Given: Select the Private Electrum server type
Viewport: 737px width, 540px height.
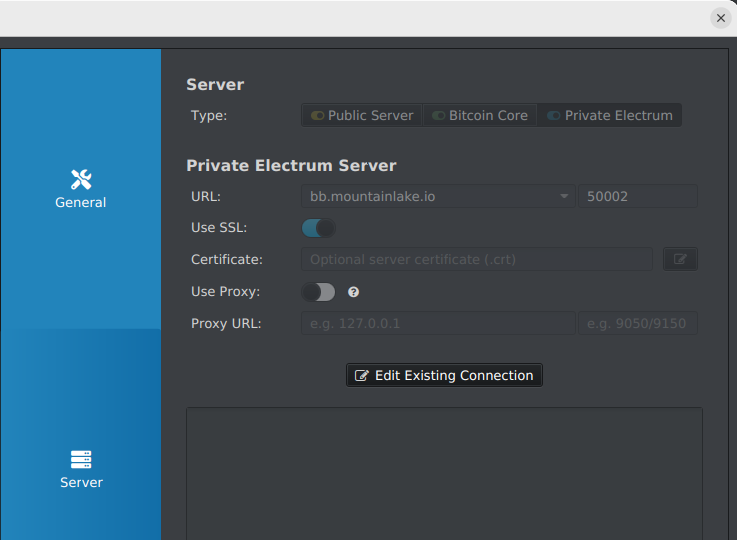Looking at the screenshot, I should point(610,115).
